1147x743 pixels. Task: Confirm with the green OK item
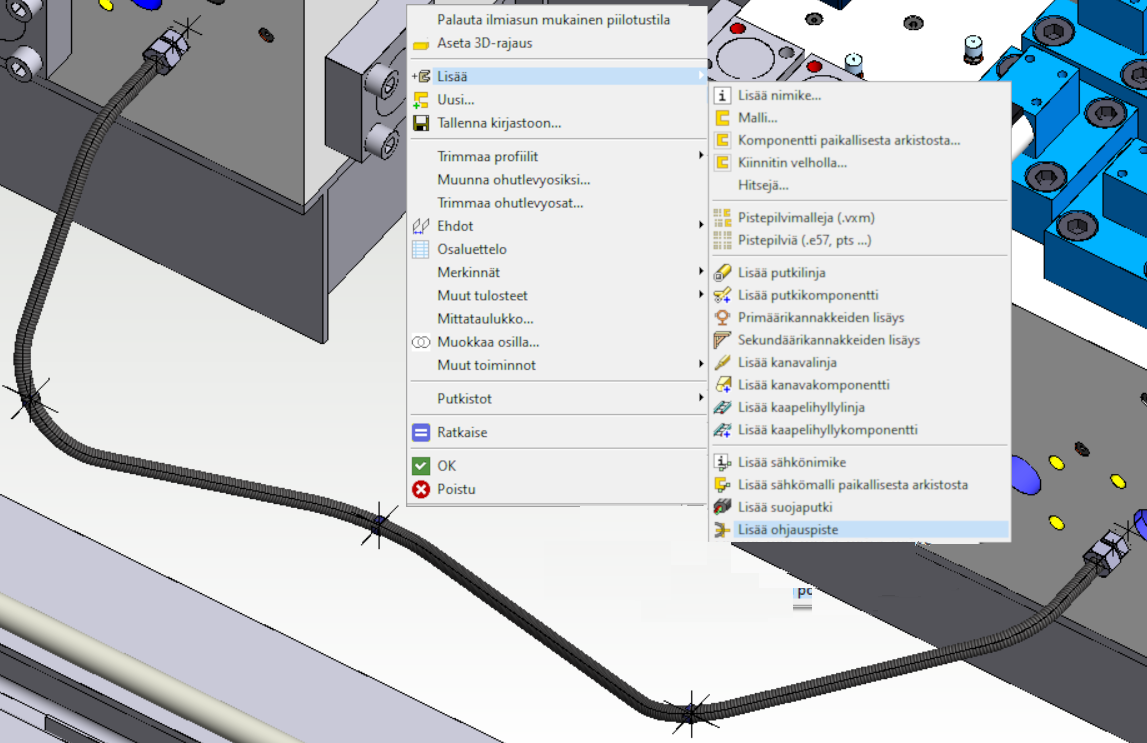click(x=446, y=466)
